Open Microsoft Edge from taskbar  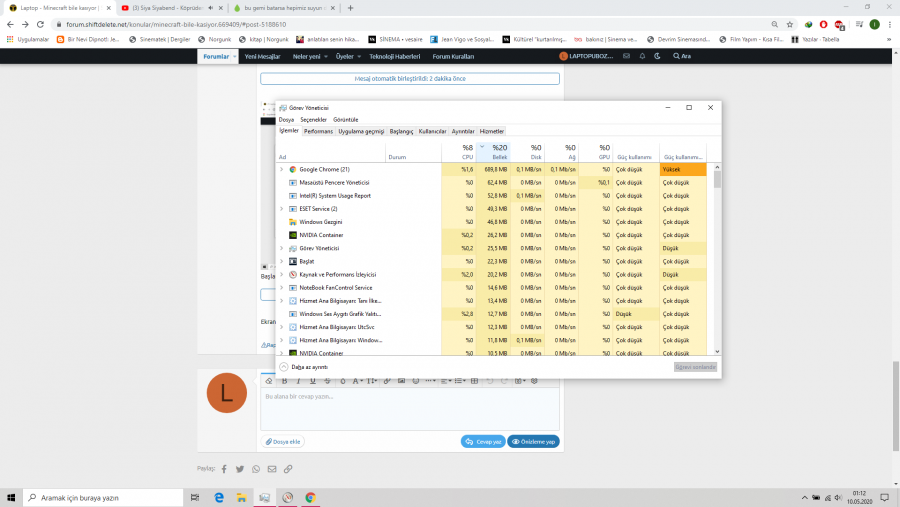[x=219, y=498]
